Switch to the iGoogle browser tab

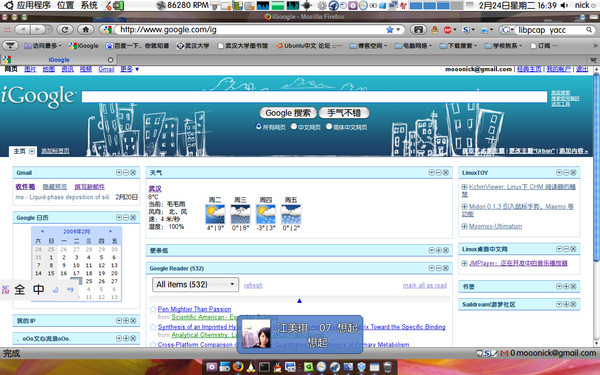pos(59,60)
